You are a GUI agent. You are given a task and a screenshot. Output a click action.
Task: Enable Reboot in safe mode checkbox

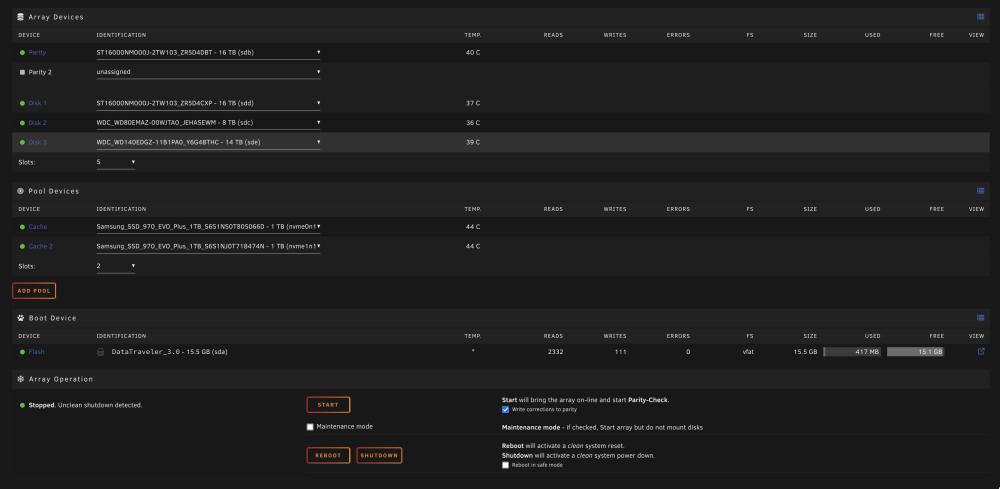click(x=506, y=465)
